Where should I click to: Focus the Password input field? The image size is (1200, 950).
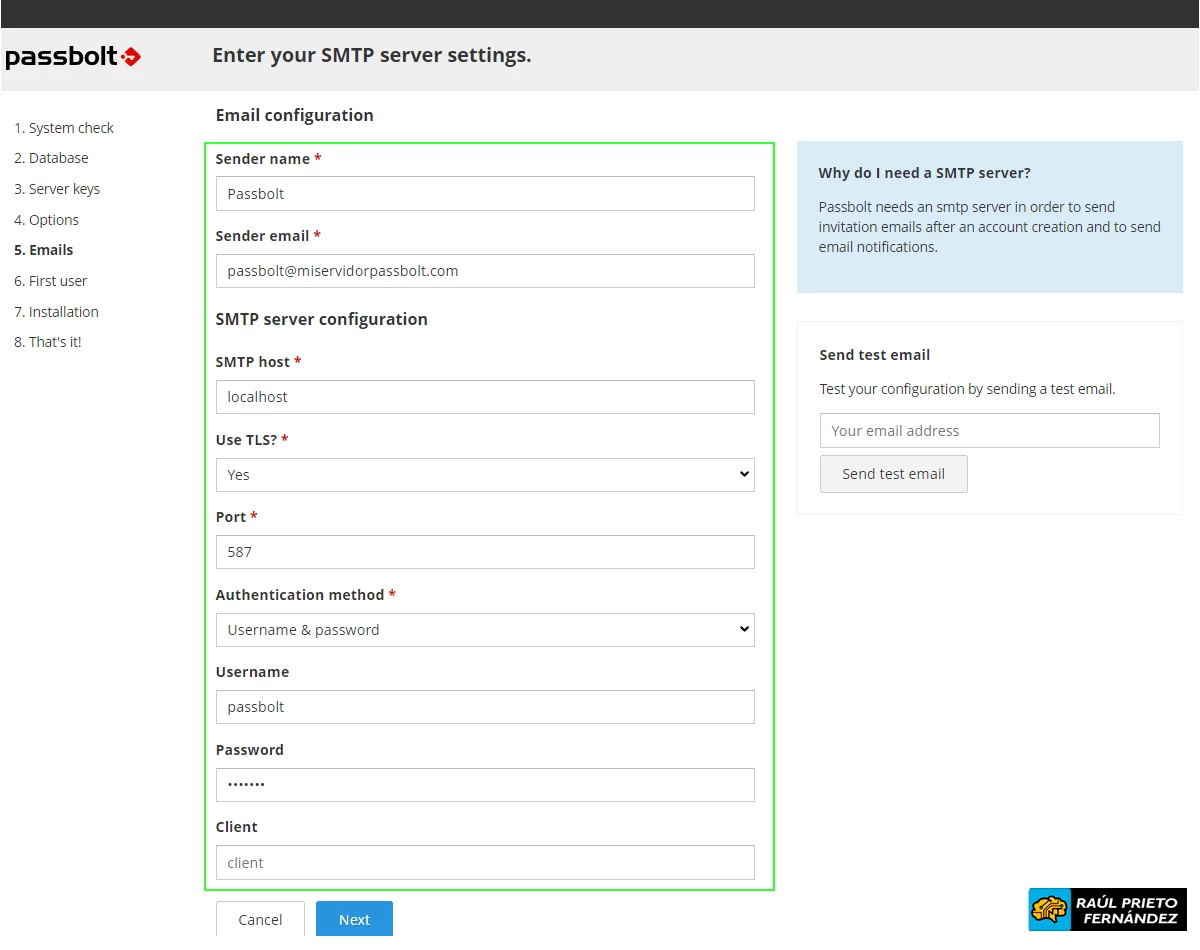485,785
